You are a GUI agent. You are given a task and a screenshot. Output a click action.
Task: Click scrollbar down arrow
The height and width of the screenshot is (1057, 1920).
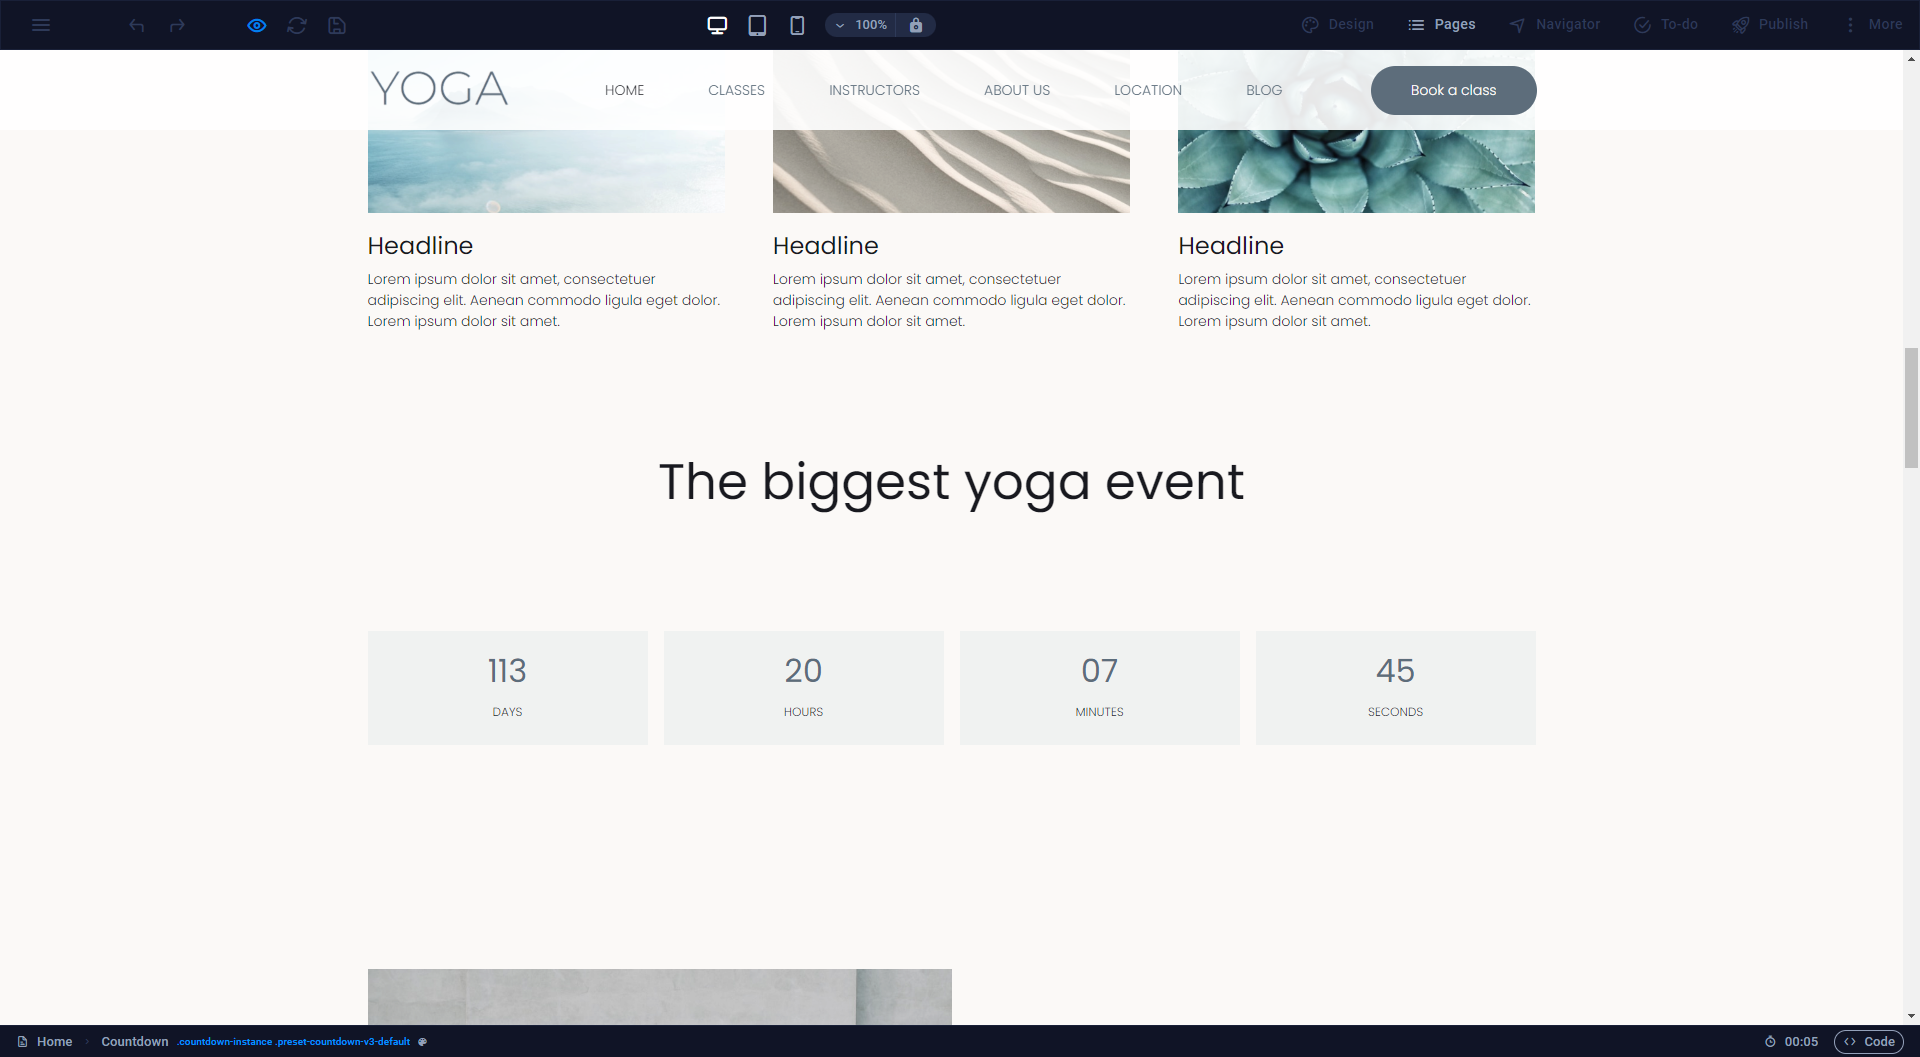(1911, 1016)
